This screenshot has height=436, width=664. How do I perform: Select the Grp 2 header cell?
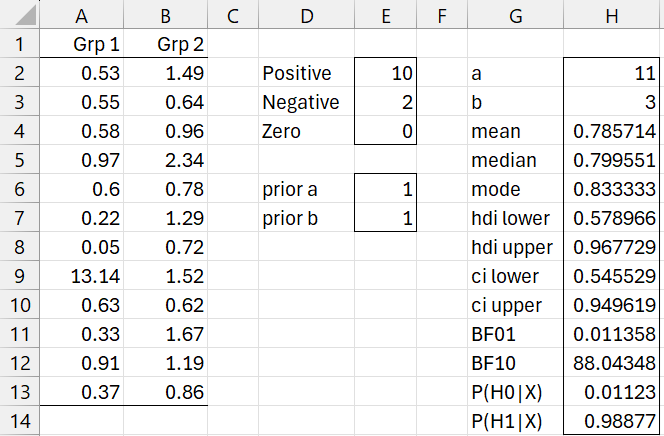[166, 45]
